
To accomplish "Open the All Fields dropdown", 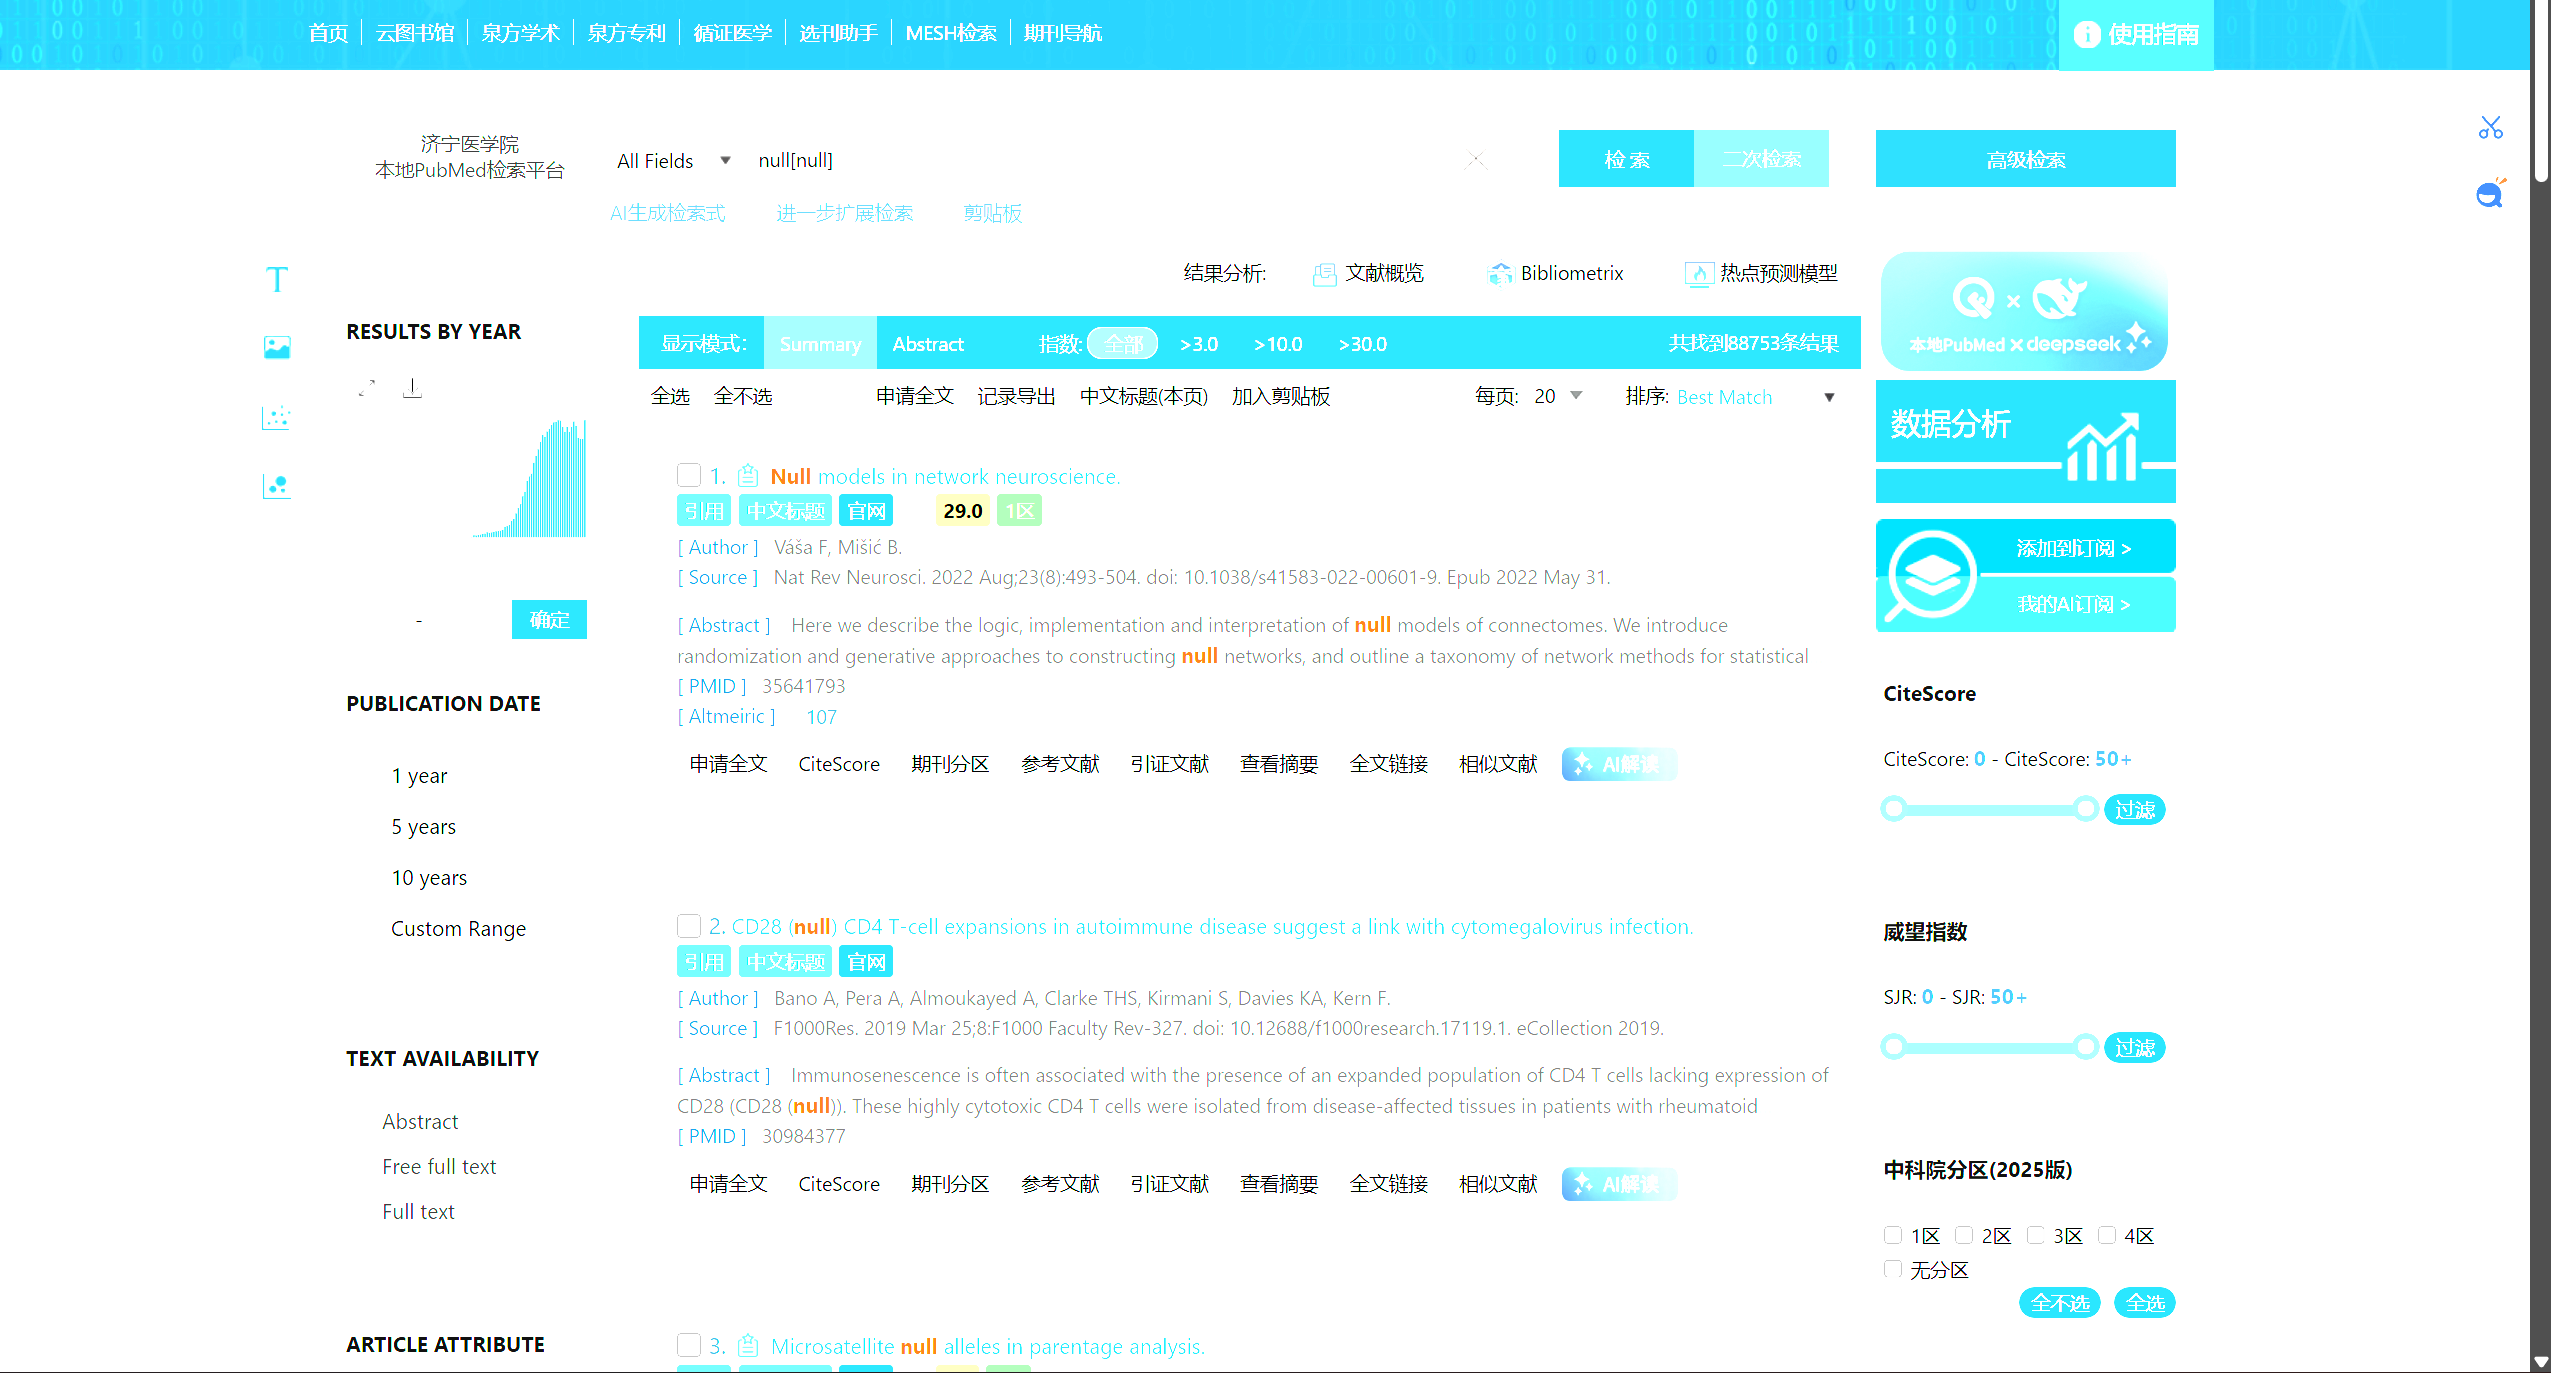I will [x=673, y=161].
